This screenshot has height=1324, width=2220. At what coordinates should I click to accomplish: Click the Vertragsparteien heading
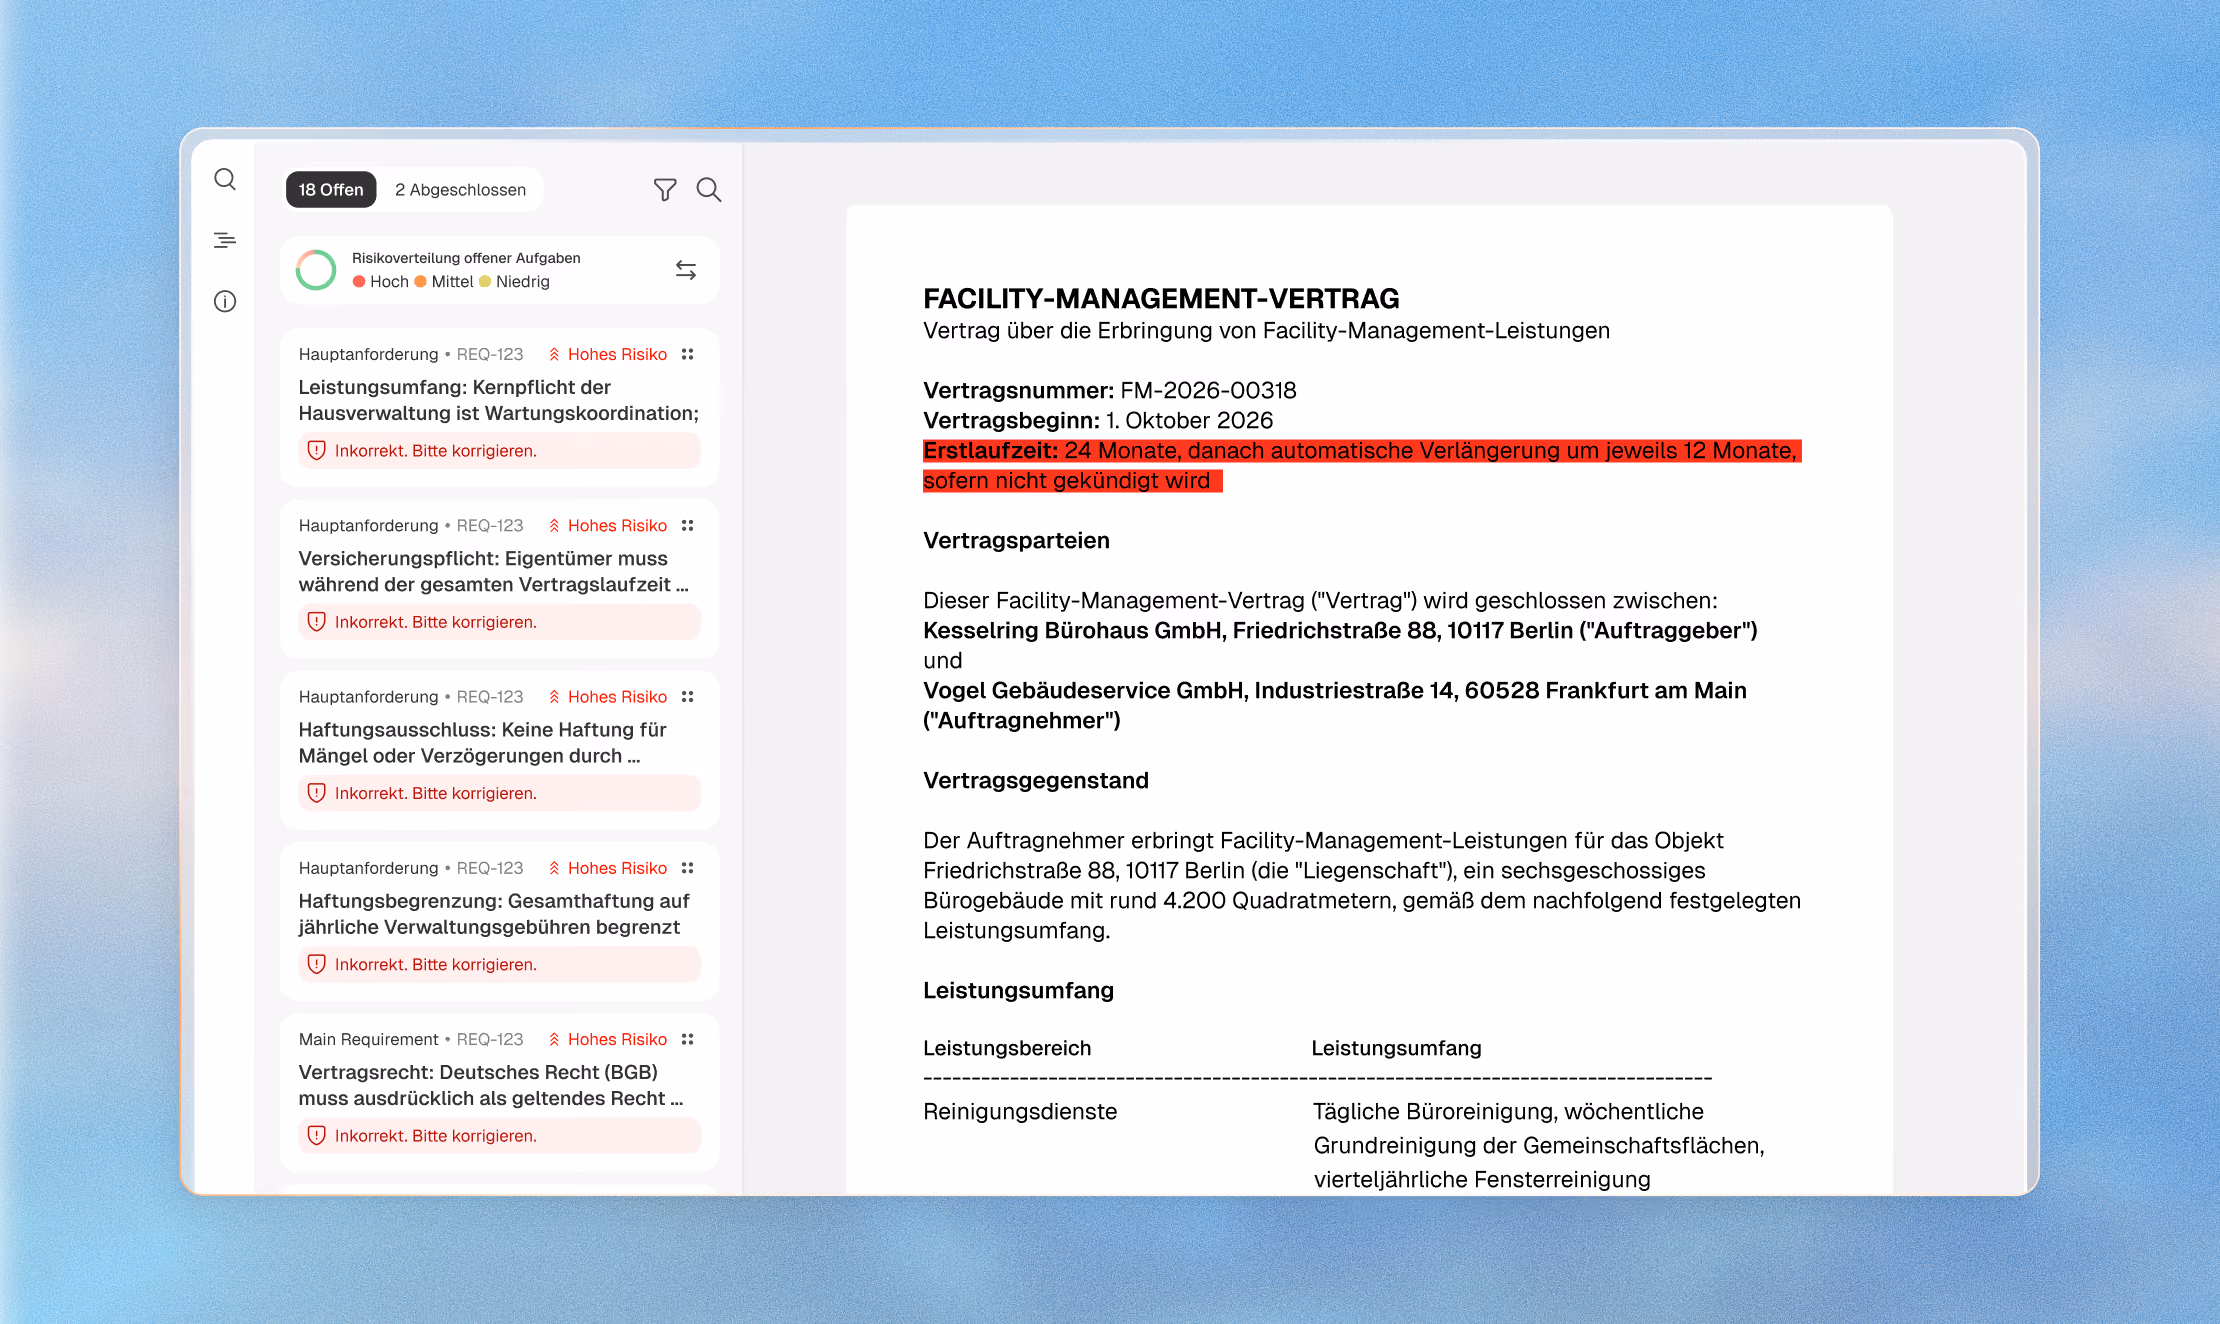click(x=1016, y=540)
